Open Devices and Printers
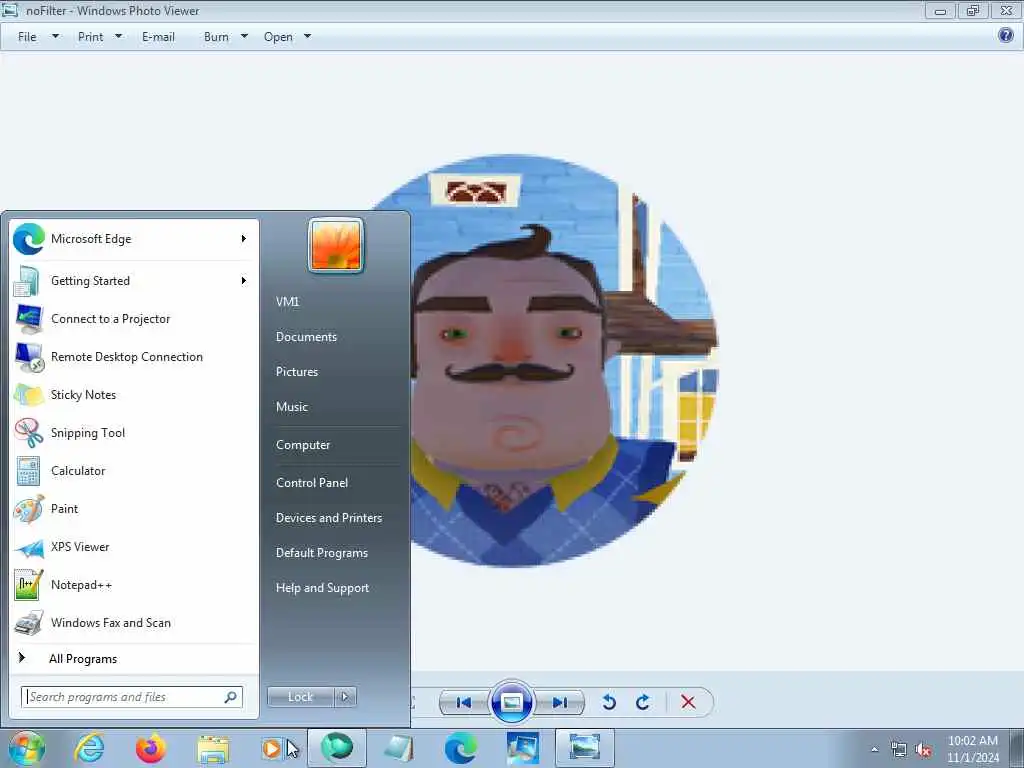This screenshot has width=1024, height=768. [328, 518]
